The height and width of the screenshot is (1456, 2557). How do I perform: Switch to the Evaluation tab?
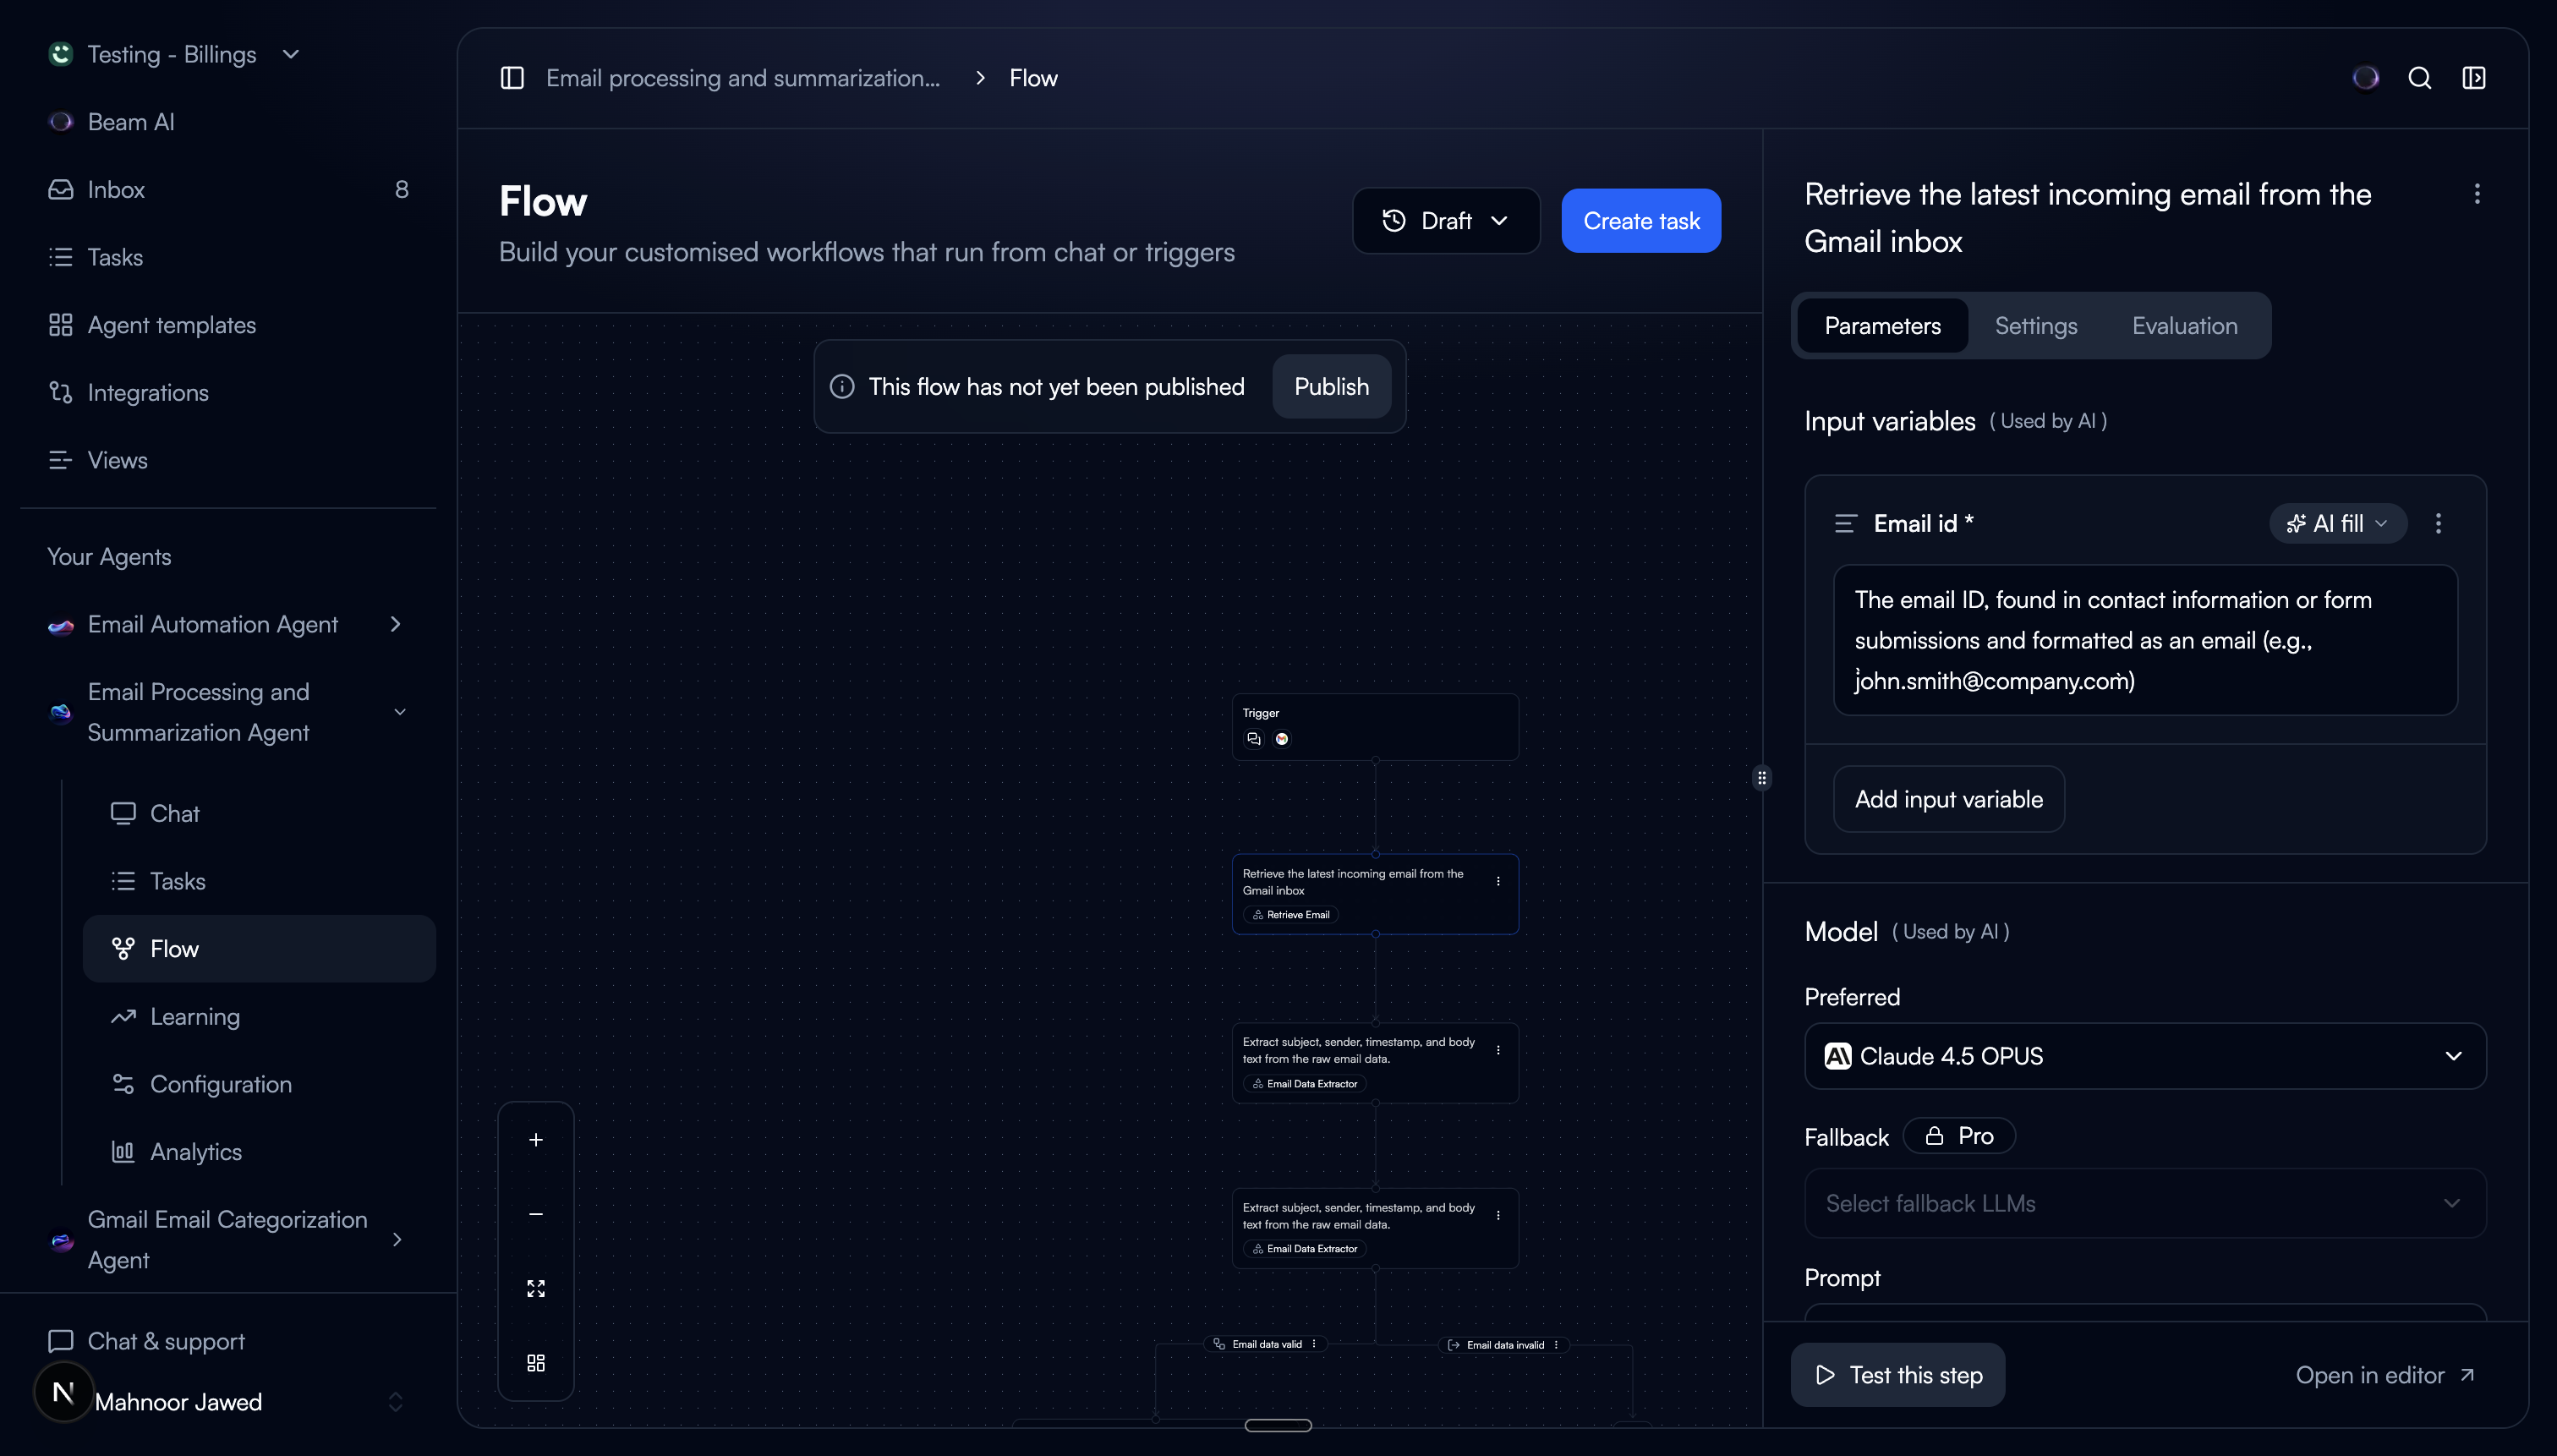click(x=2184, y=326)
